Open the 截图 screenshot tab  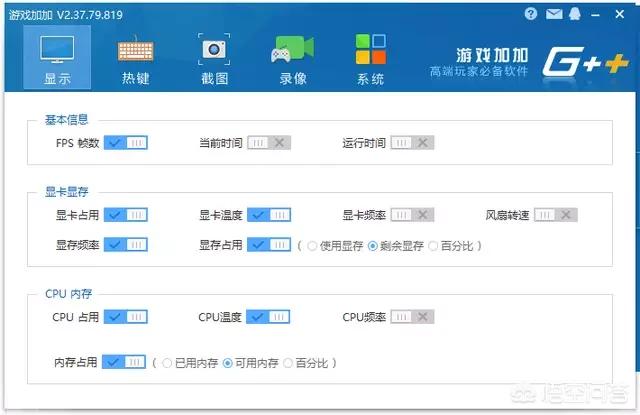pyautogui.click(x=214, y=60)
